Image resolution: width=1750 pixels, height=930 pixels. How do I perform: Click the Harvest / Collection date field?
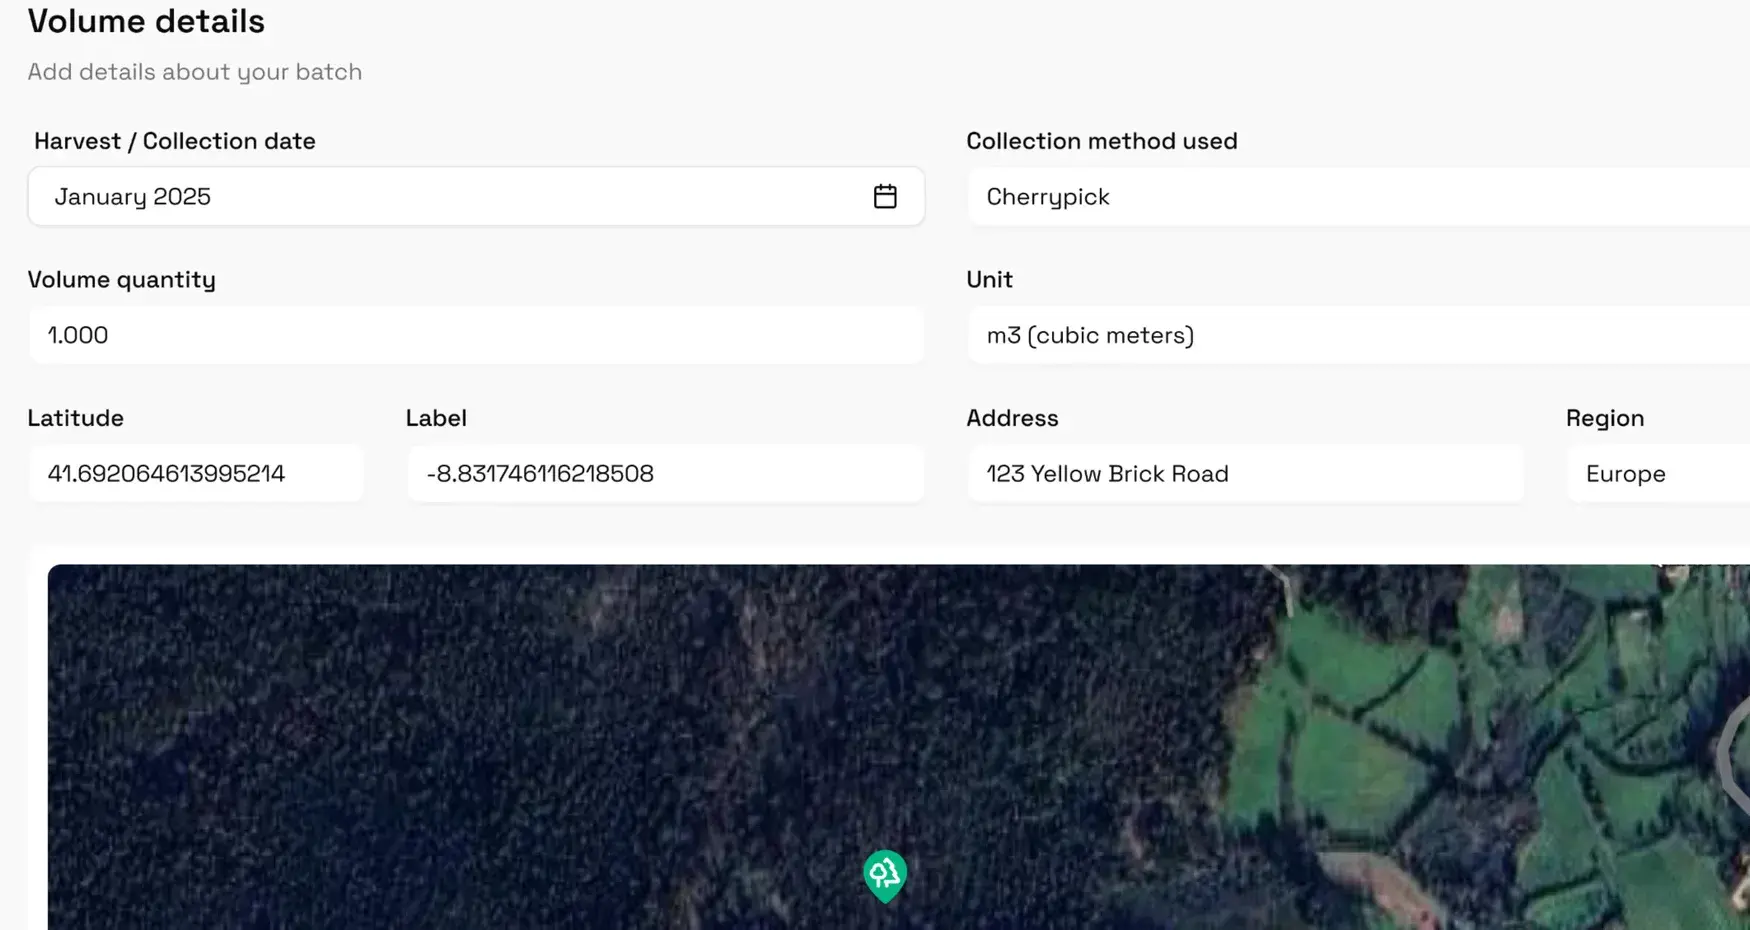click(x=476, y=196)
